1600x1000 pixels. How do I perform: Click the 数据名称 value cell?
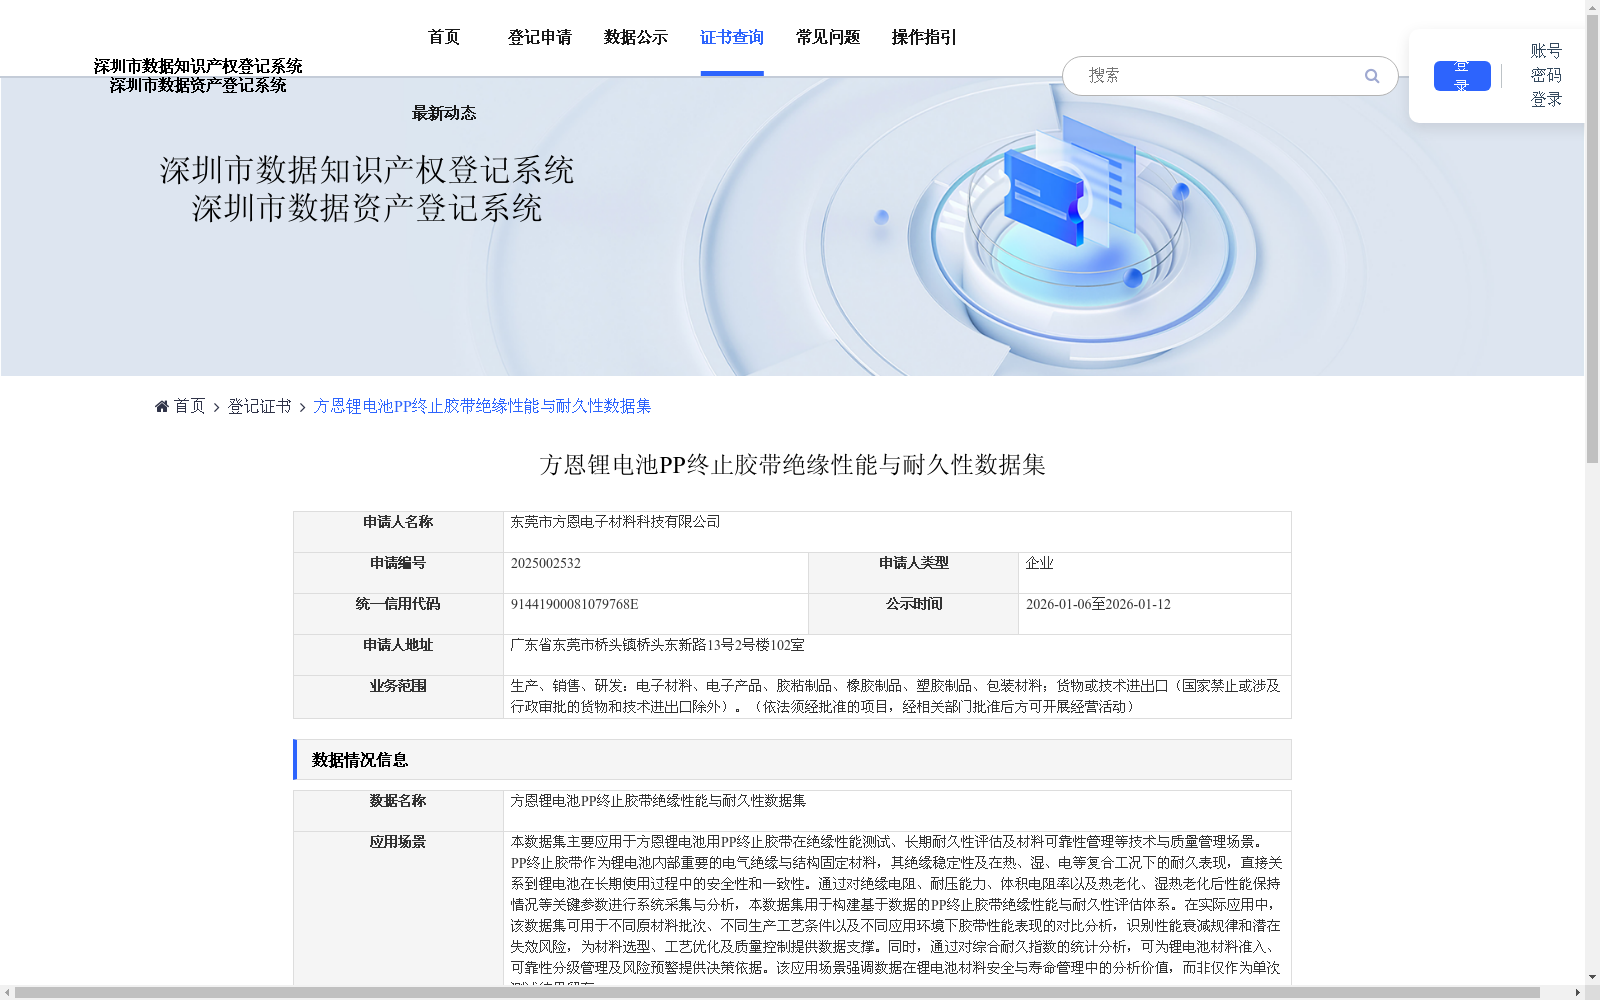pos(897,811)
